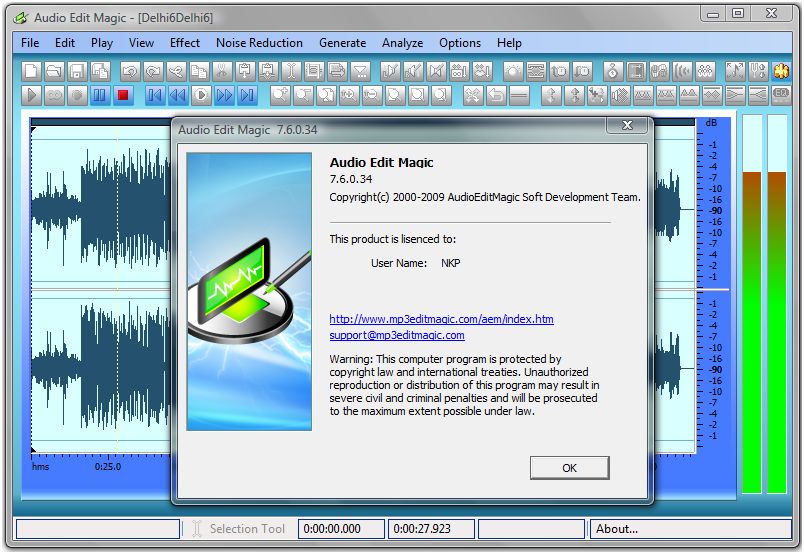Click the upper channel waveform

point(102,208)
